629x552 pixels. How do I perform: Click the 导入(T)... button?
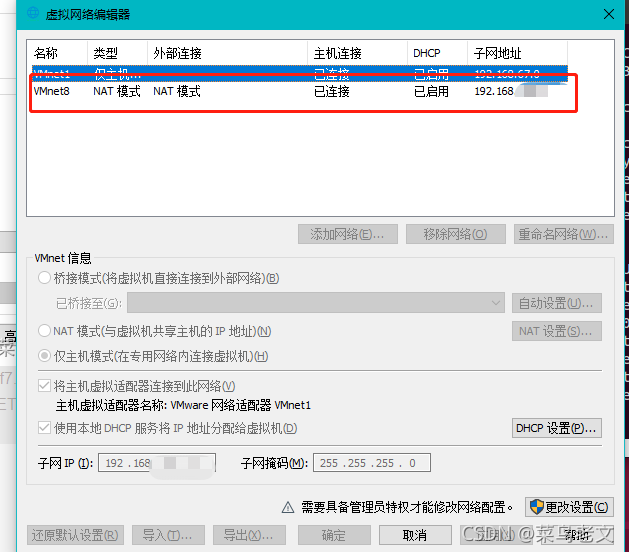click(168, 535)
